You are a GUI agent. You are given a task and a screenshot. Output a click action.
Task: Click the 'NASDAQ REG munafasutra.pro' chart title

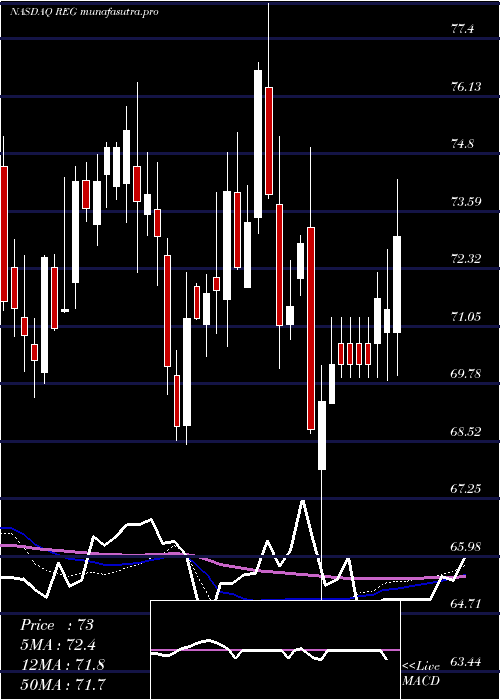point(84,12)
